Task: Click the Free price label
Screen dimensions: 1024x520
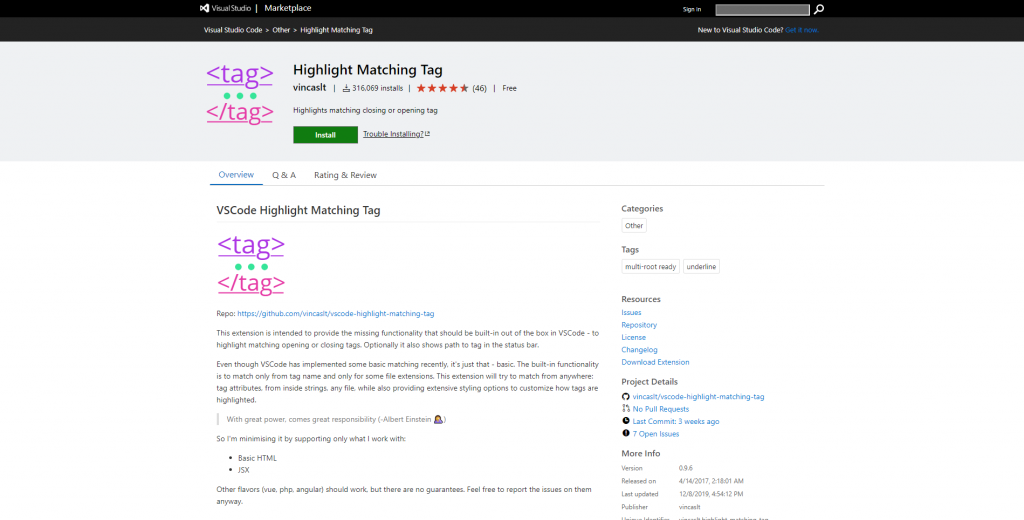Action: click(509, 88)
